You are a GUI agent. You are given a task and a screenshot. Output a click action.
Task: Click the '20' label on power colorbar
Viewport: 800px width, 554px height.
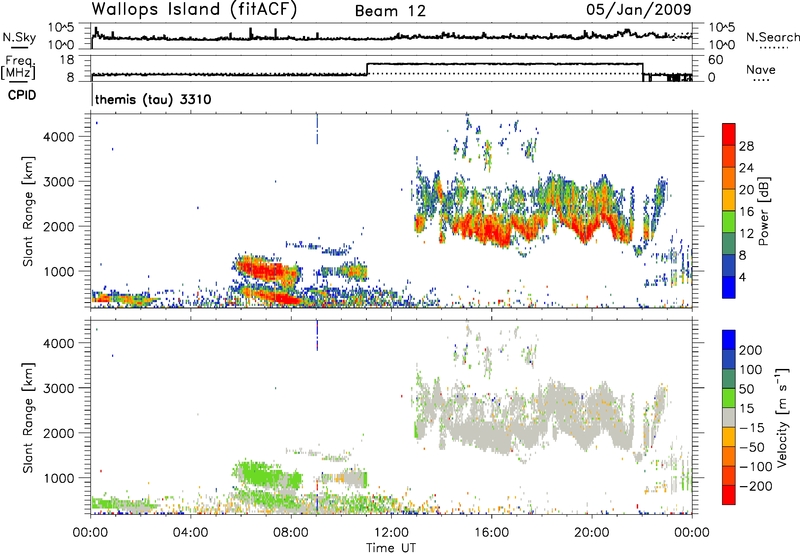[746, 190]
